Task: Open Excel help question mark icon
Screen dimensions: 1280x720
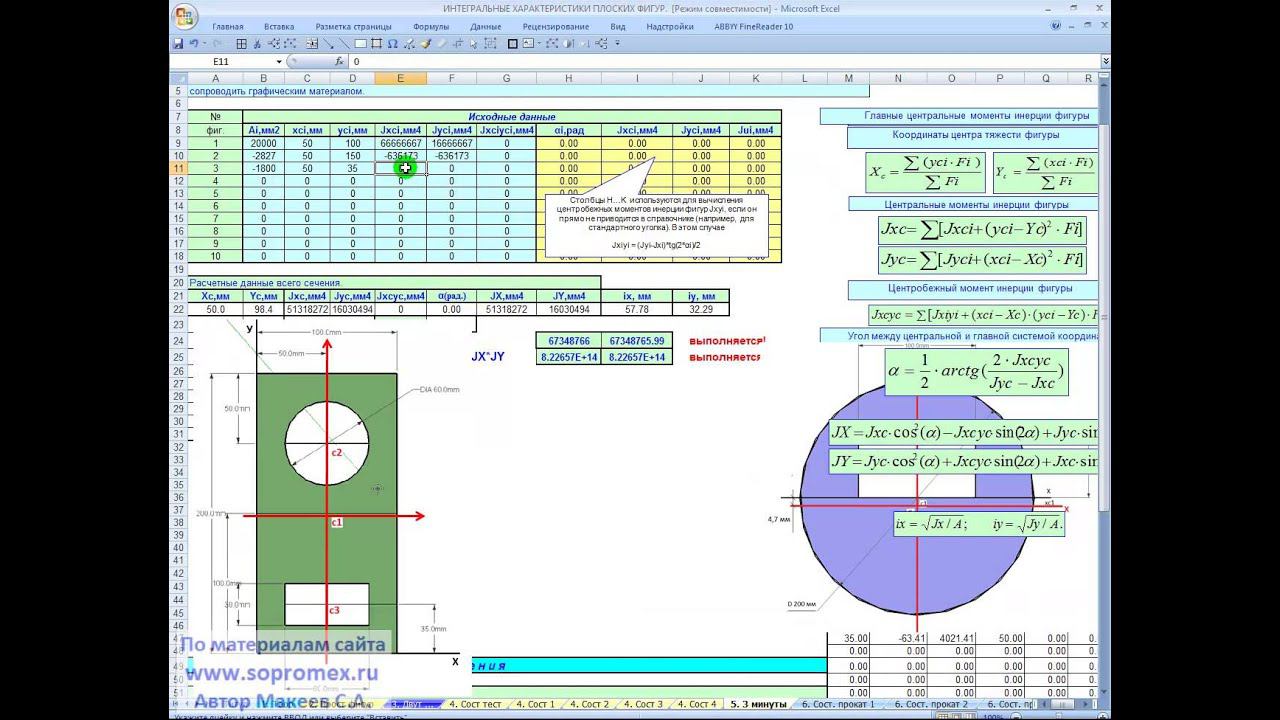Action: coord(1054,27)
